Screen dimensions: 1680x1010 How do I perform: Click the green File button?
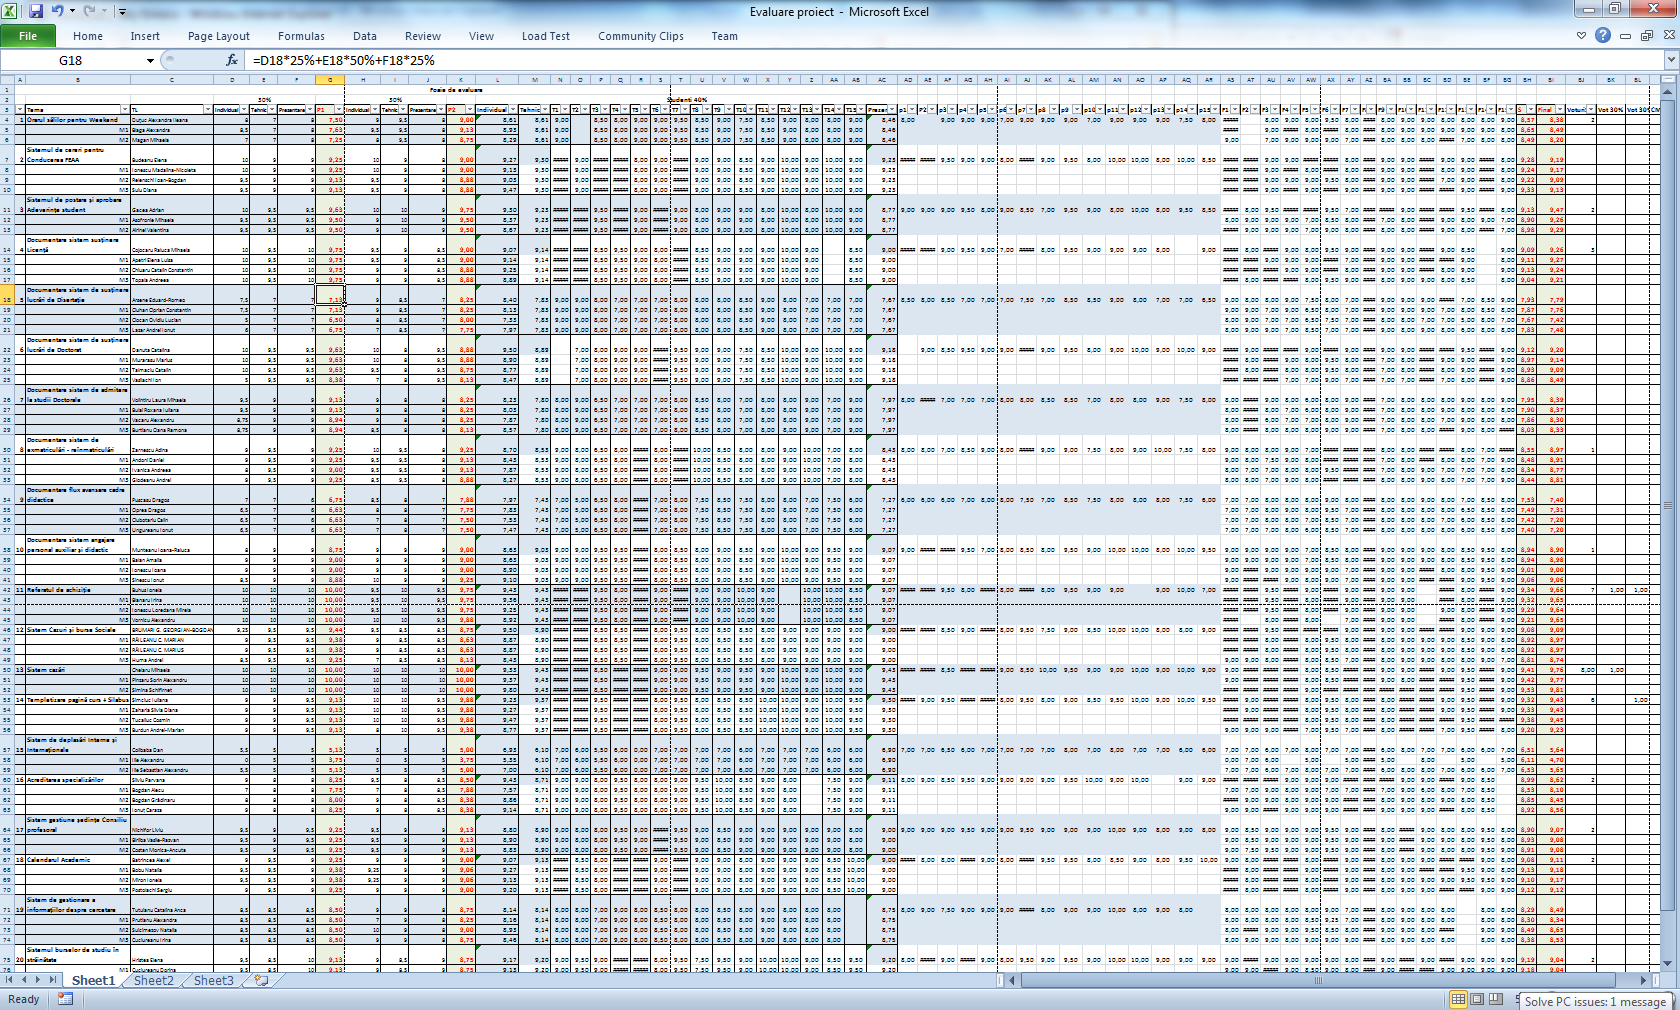click(x=28, y=36)
